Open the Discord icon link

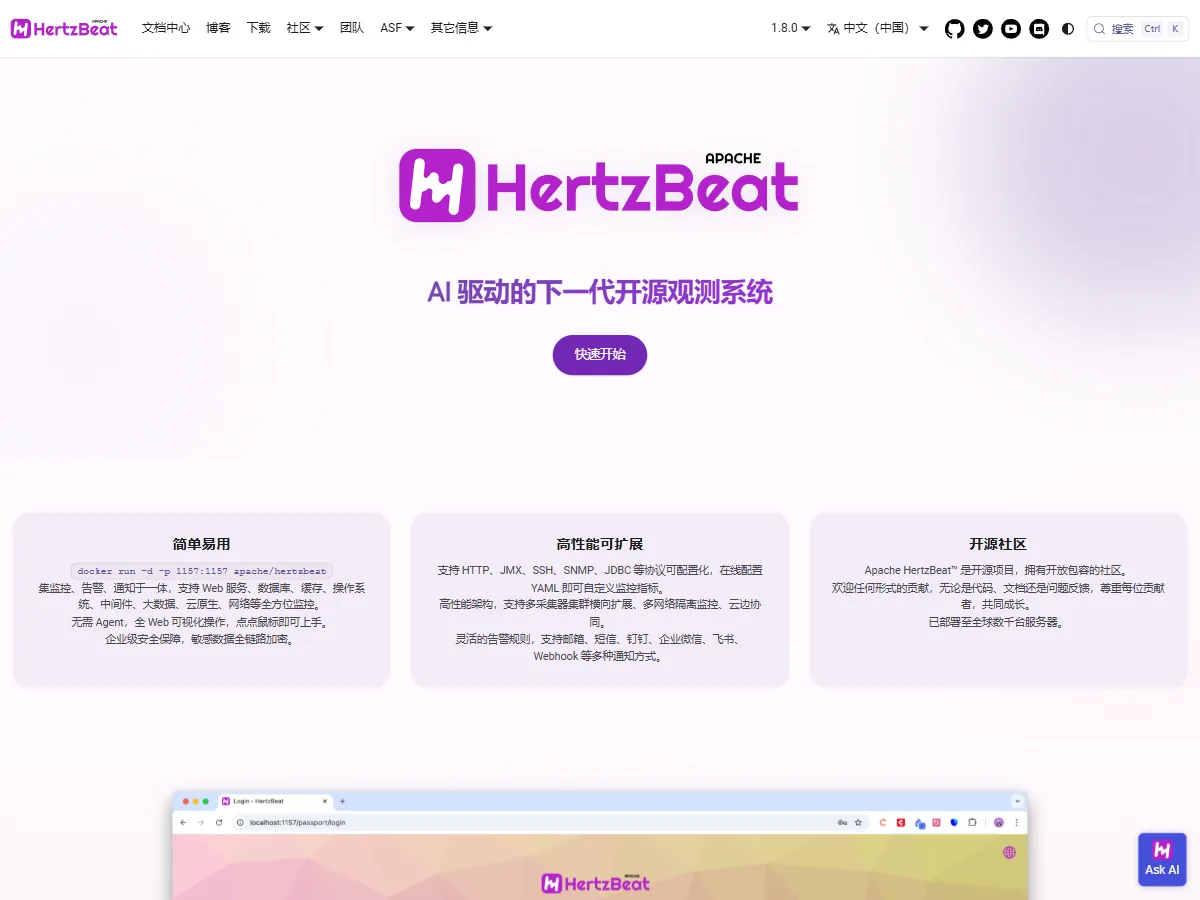click(x=1039, y=29)
